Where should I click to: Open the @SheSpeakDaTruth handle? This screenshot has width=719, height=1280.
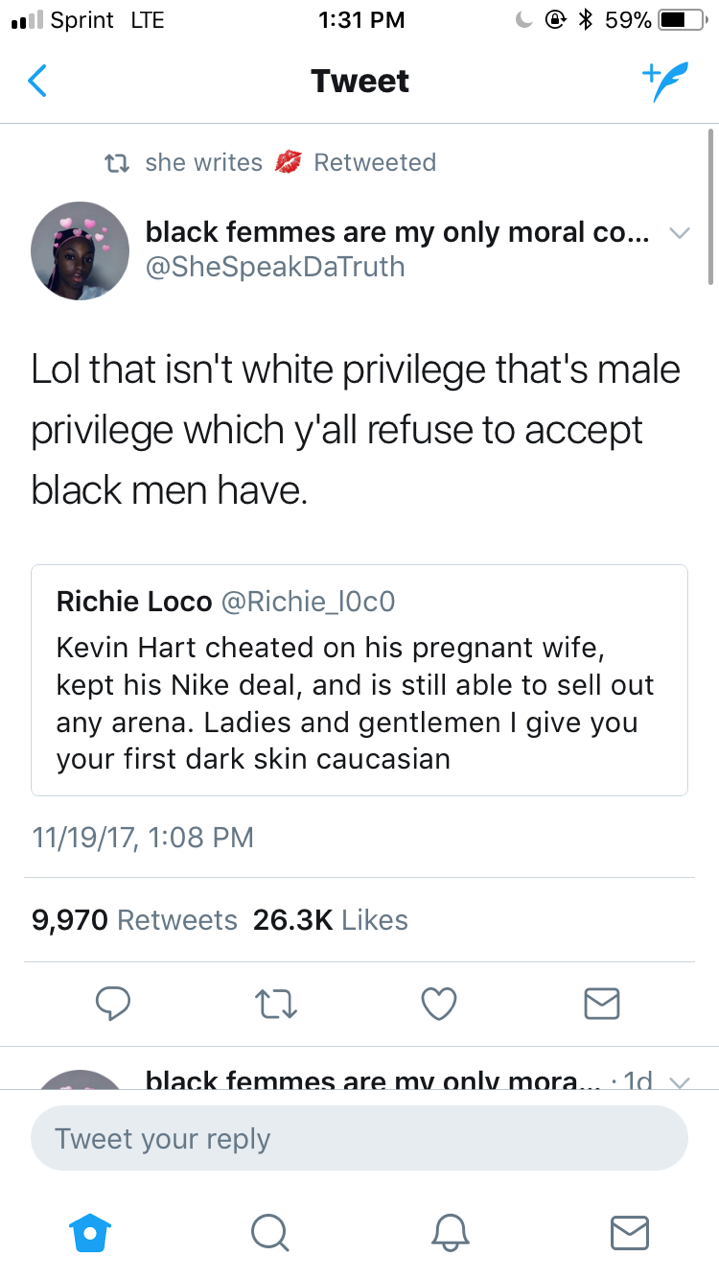[x=275, y=267]
